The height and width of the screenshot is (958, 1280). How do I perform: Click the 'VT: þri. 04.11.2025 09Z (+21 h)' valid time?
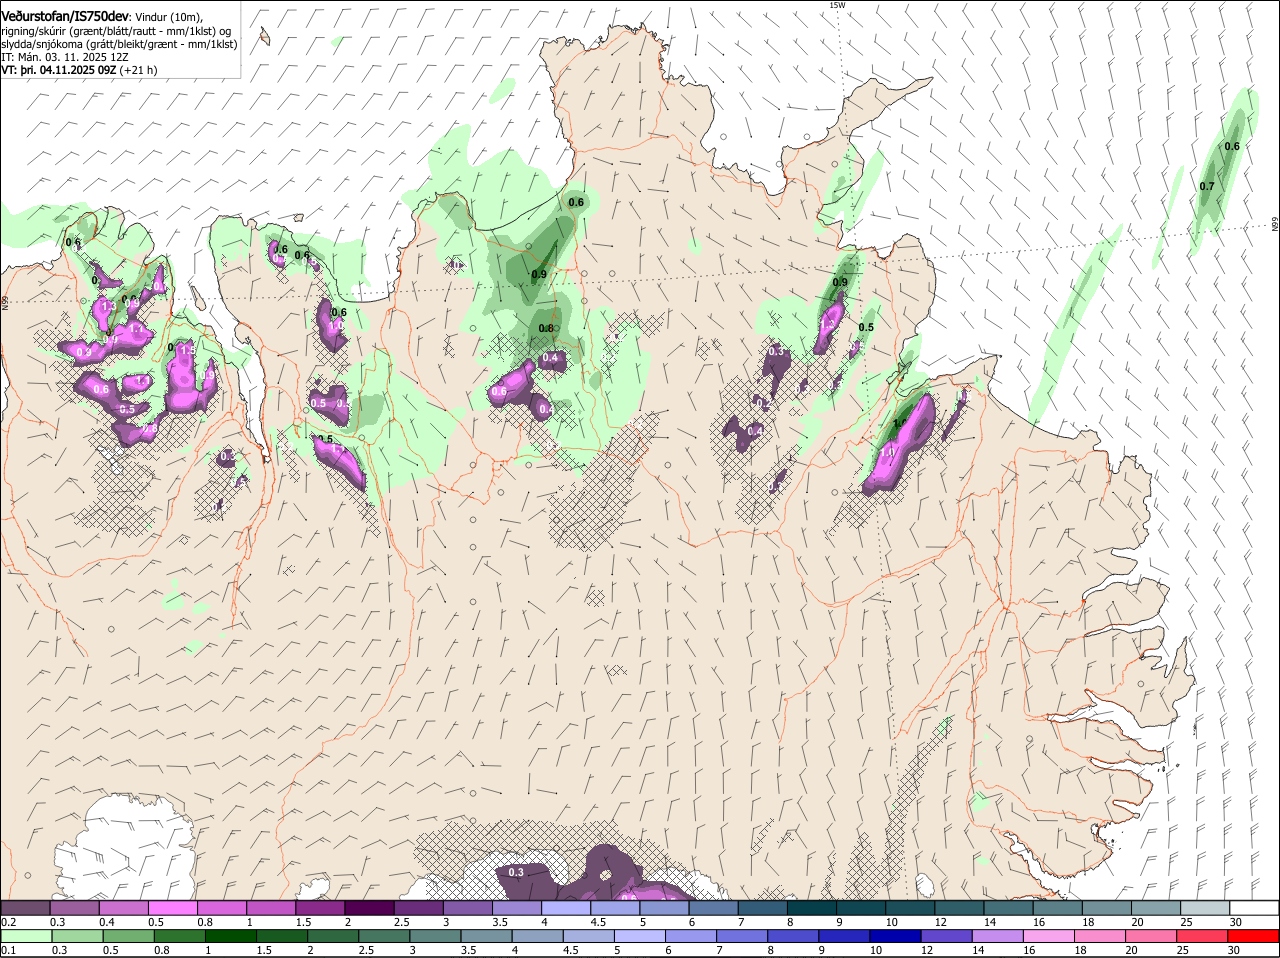point(79,71)
